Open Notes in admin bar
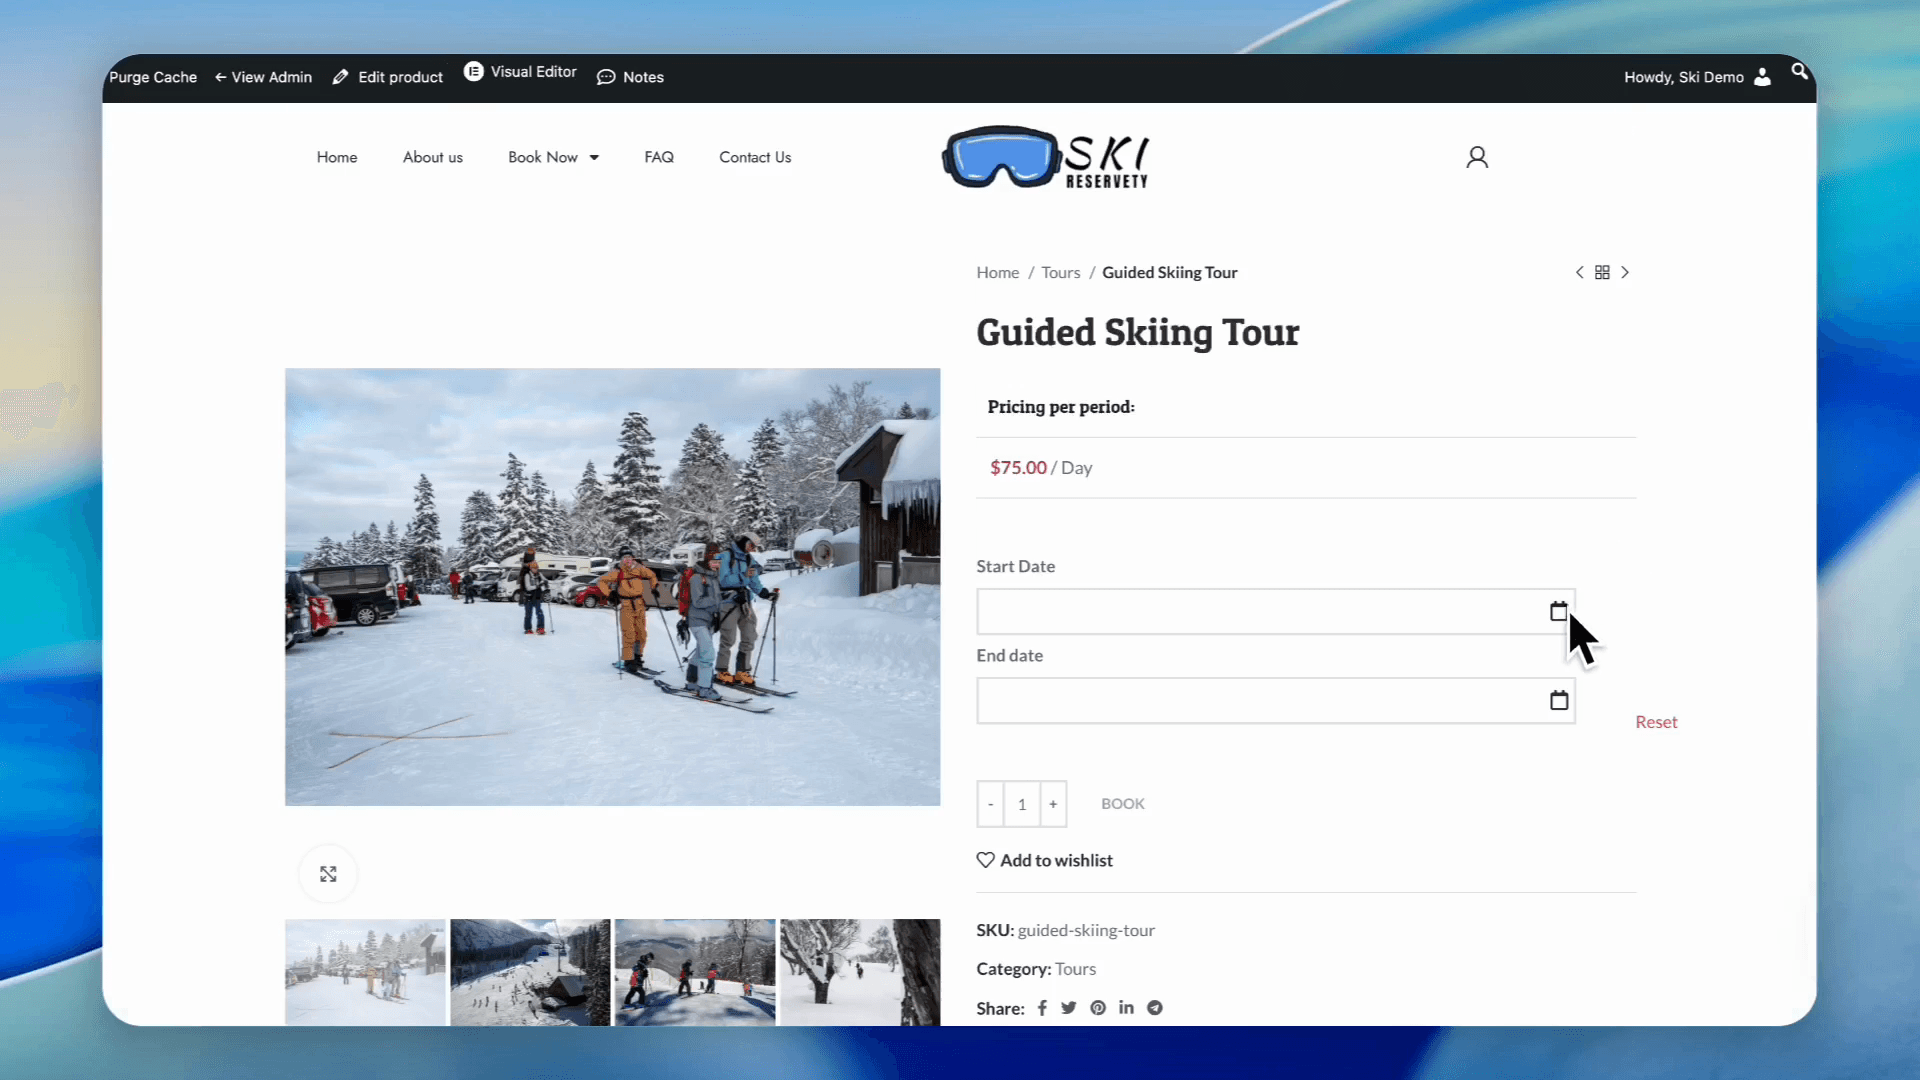The width and height of the screenshot is (1920, 1080). click(630, 77)
